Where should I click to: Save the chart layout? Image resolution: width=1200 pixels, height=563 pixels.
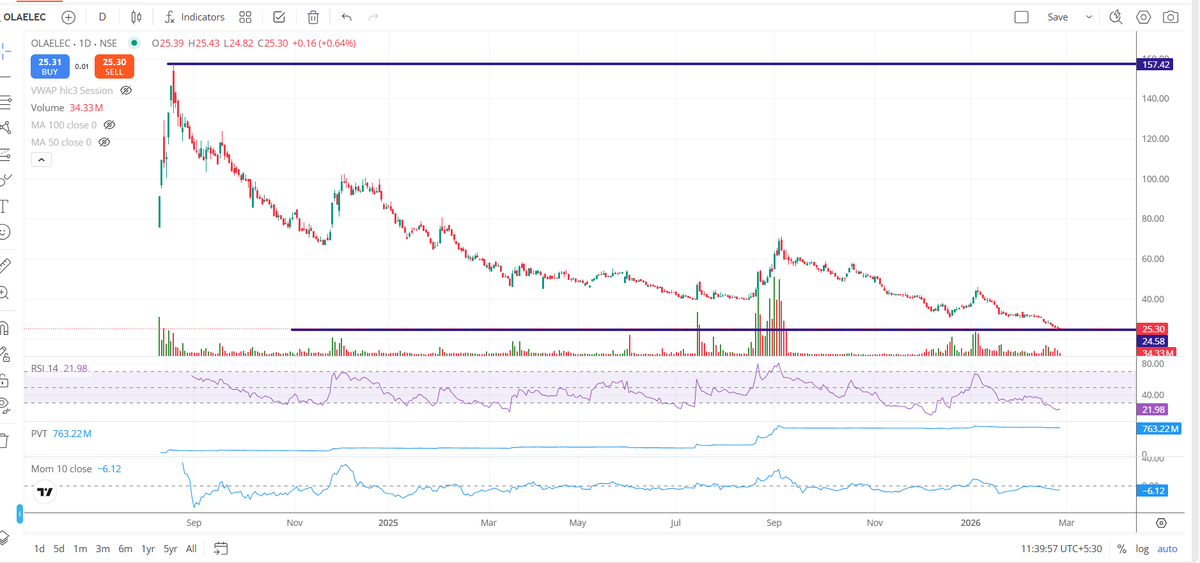tap(1057, 17)
